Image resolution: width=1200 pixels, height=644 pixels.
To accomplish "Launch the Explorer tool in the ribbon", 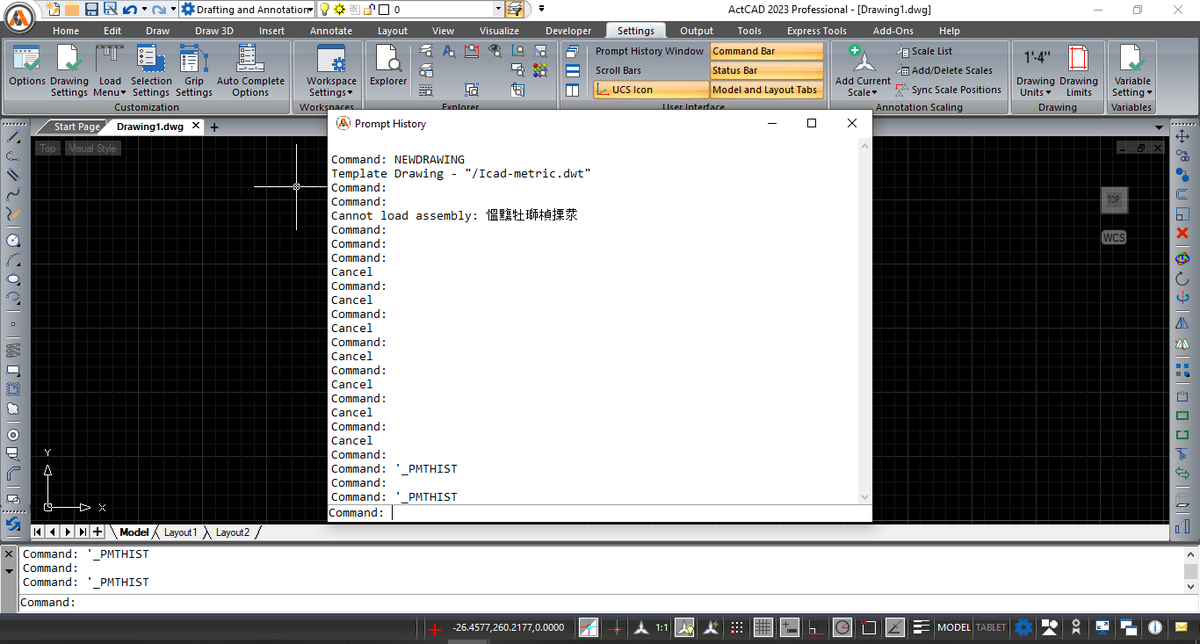I will 388,65.
